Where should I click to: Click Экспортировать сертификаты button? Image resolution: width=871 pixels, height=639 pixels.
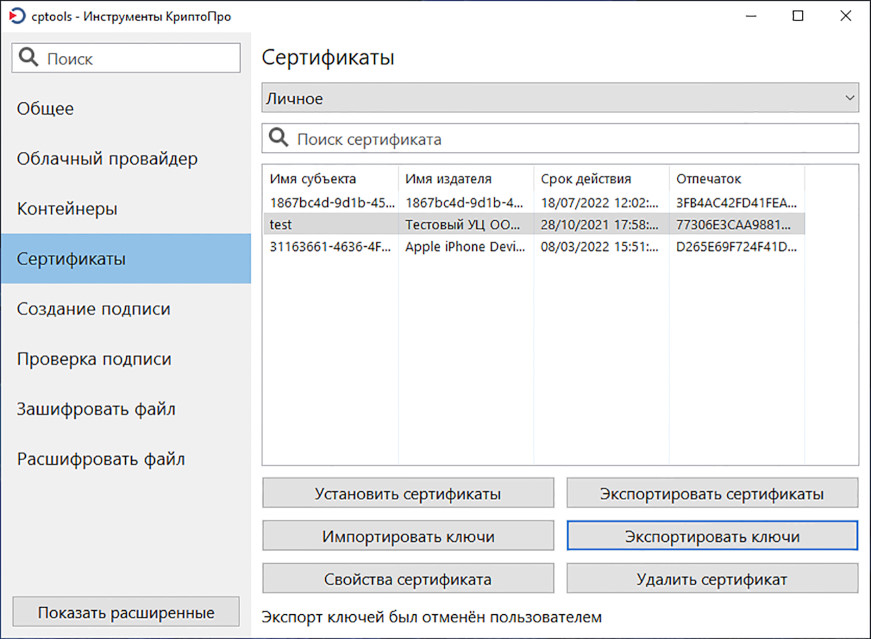click(712, 493)
